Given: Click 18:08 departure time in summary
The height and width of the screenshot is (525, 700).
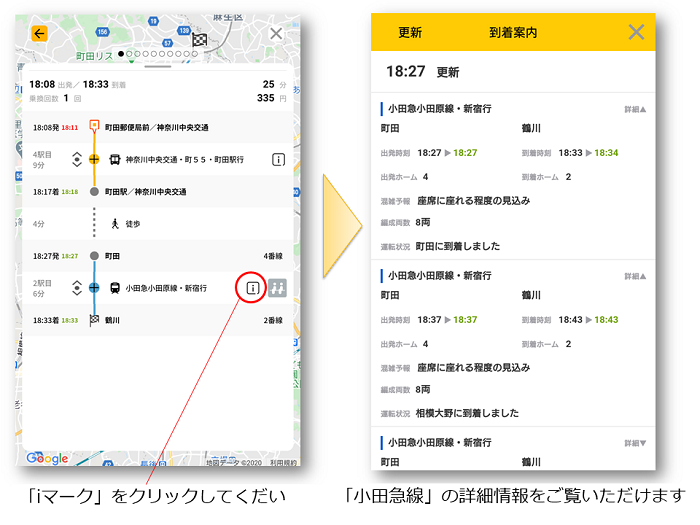Looking at the screenshot, I should point(42,84).
